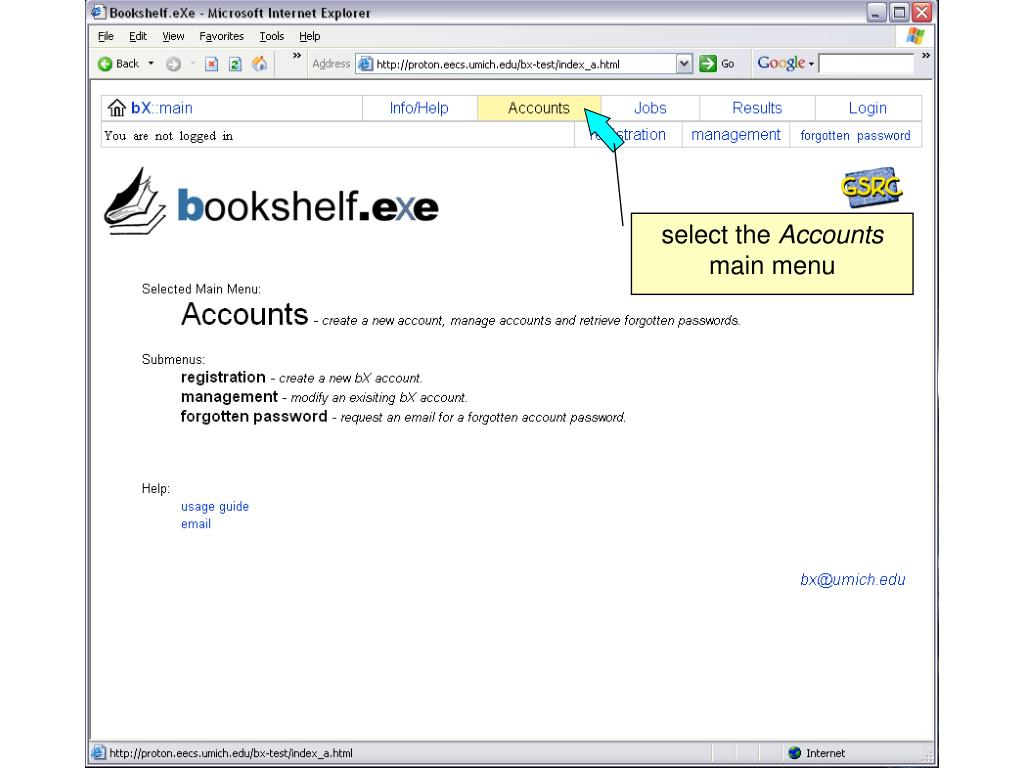Minimize the Internet Explorer window
The image size is (1024, 768).
coord(876,12)
